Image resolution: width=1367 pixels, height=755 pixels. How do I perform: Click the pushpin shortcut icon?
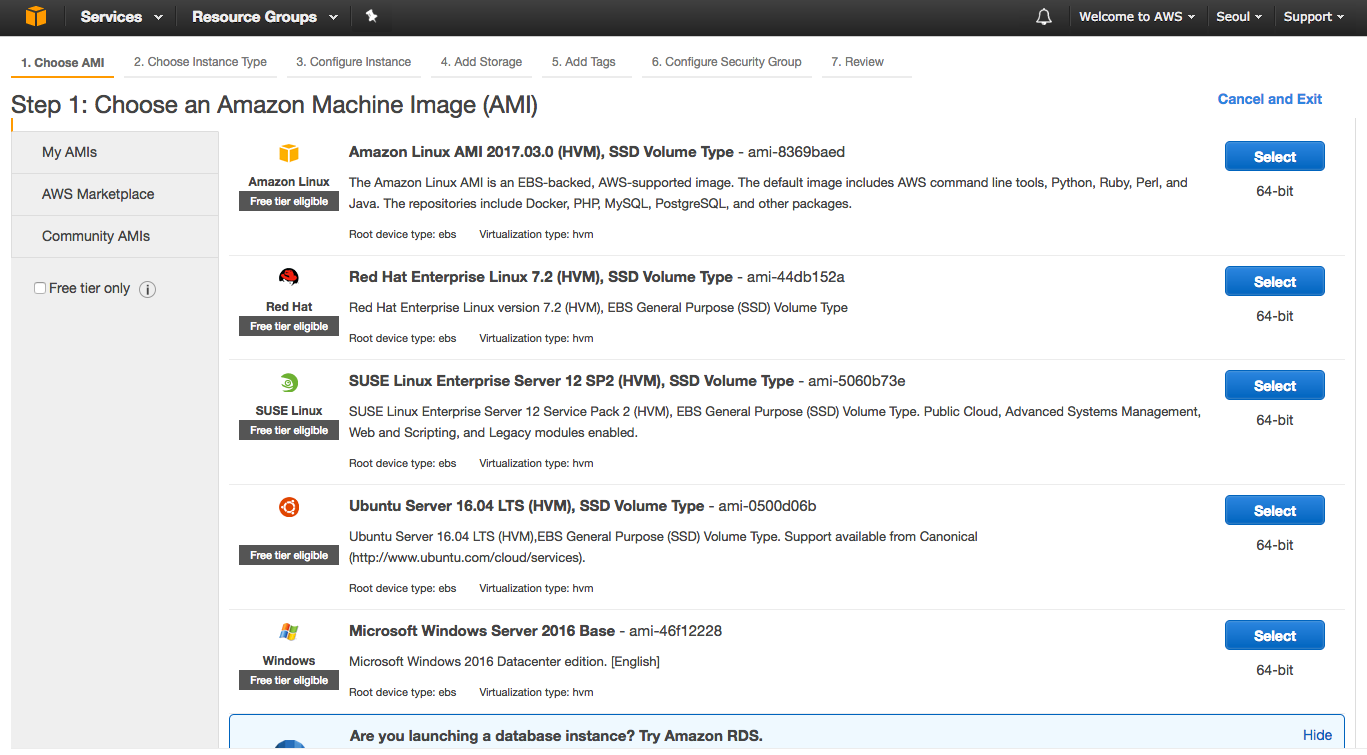(372, 16)
